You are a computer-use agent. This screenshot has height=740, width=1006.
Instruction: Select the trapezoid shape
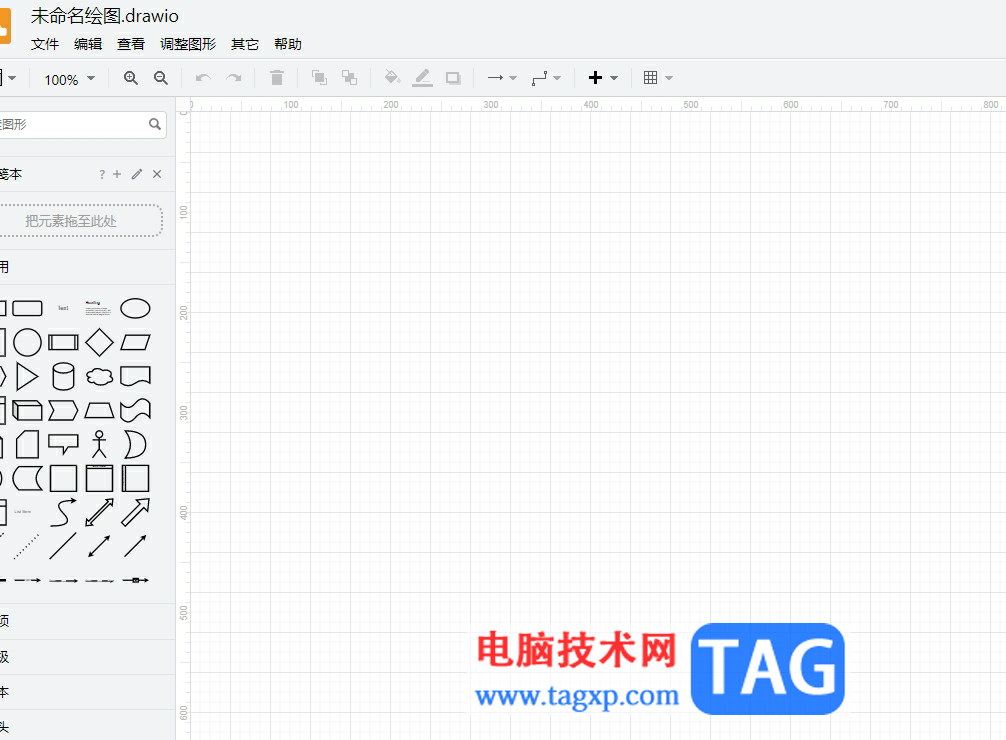point(99,410)
